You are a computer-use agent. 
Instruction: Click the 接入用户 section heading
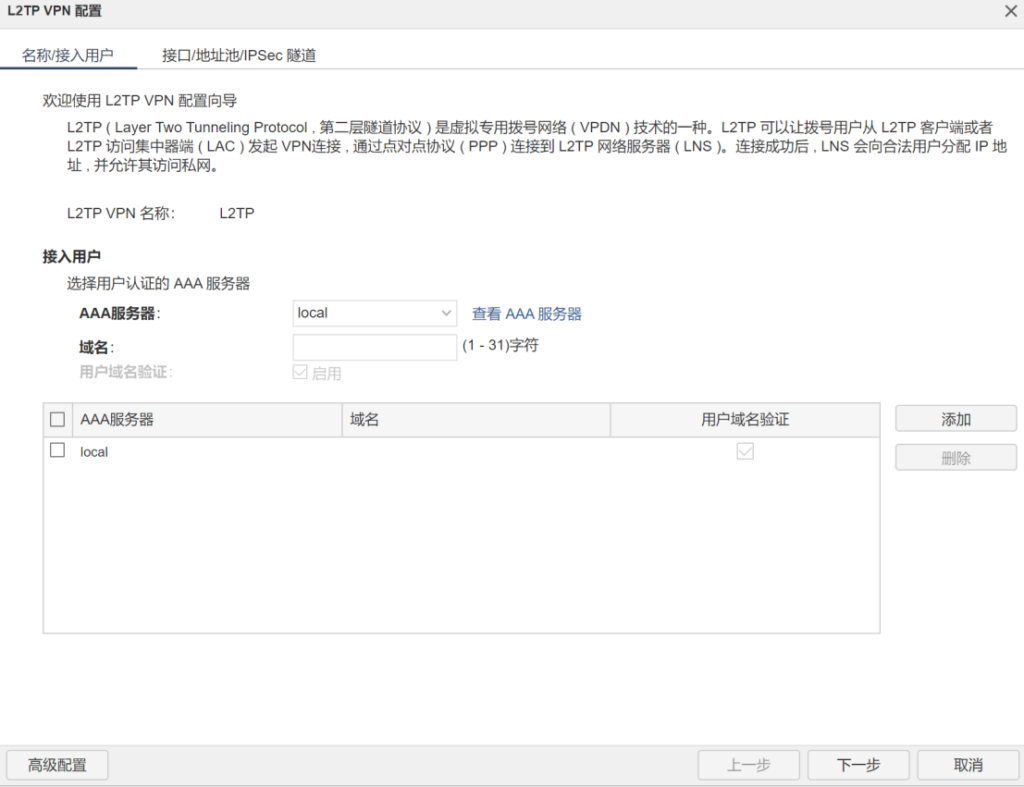[x=71, y=257]
